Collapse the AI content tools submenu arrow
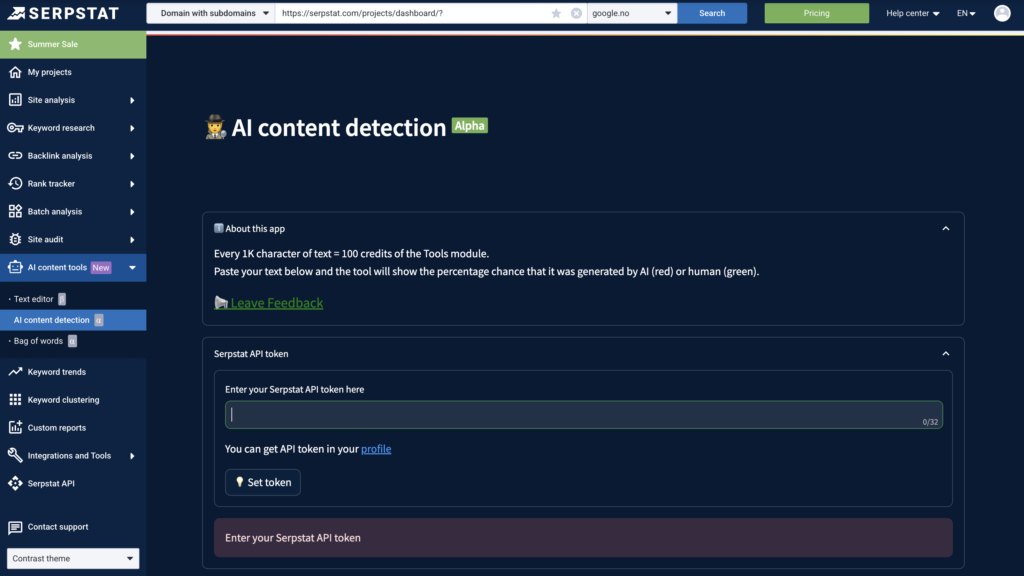Viewport: 1024px width, 576px height. [132, 268]
